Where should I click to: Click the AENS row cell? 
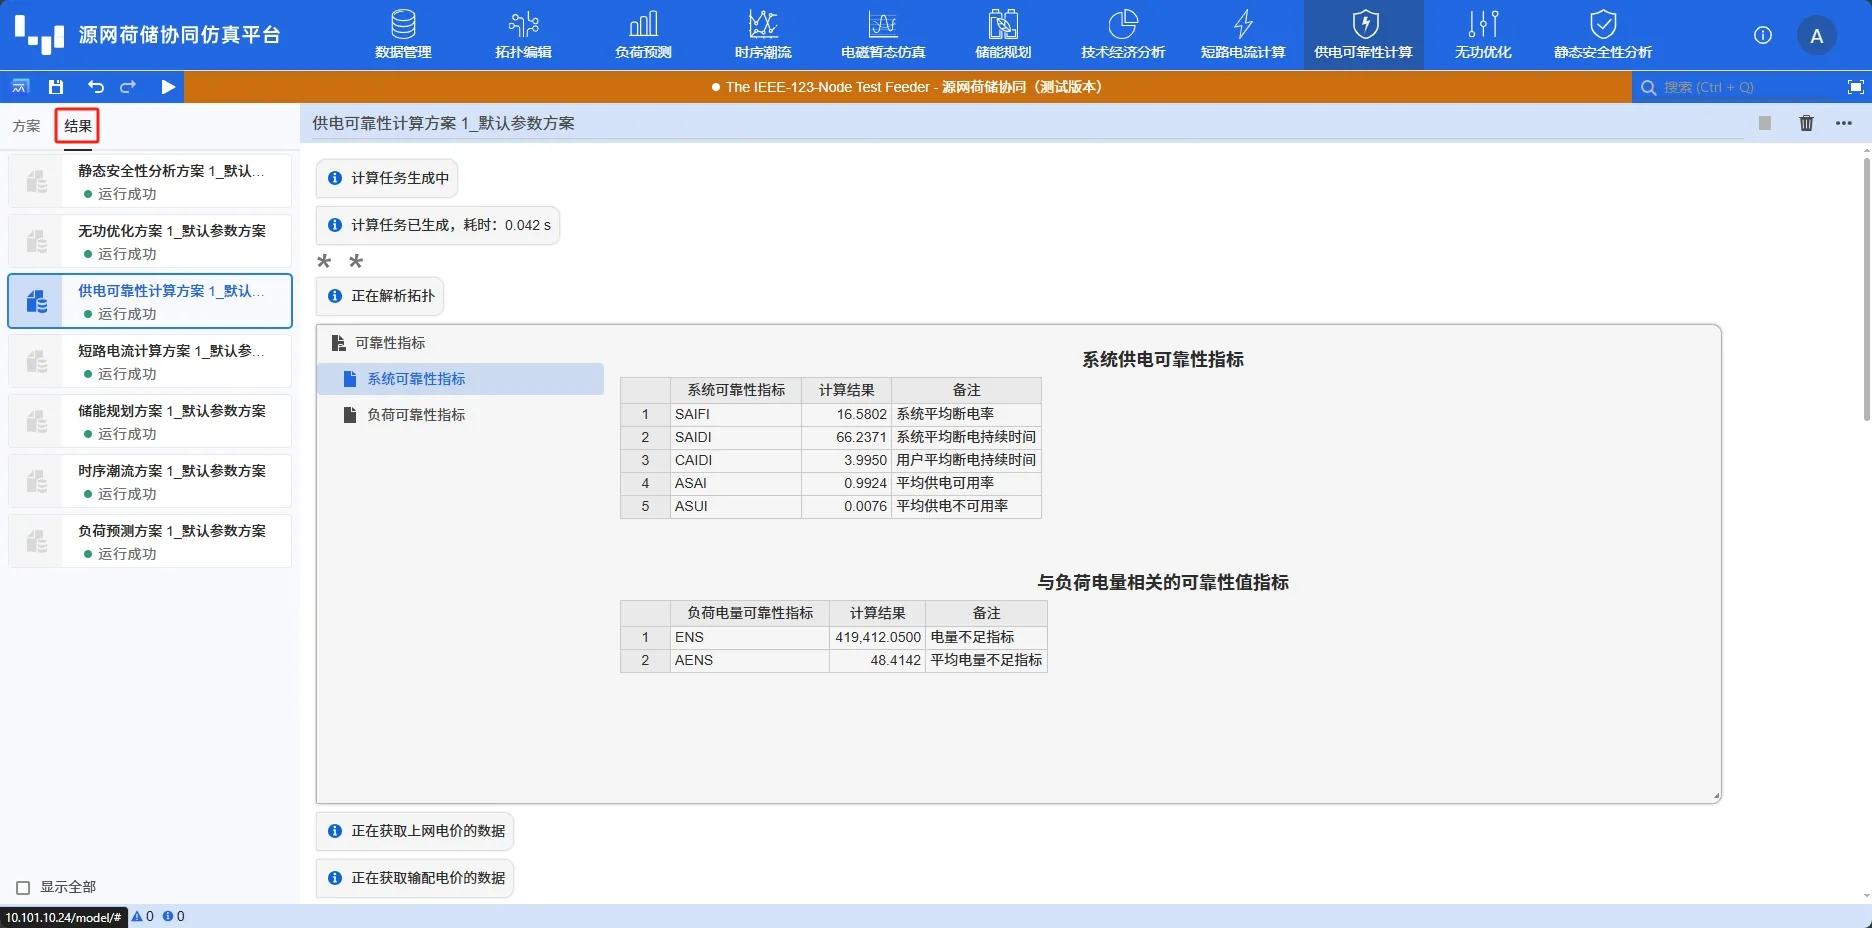point(749,660)
